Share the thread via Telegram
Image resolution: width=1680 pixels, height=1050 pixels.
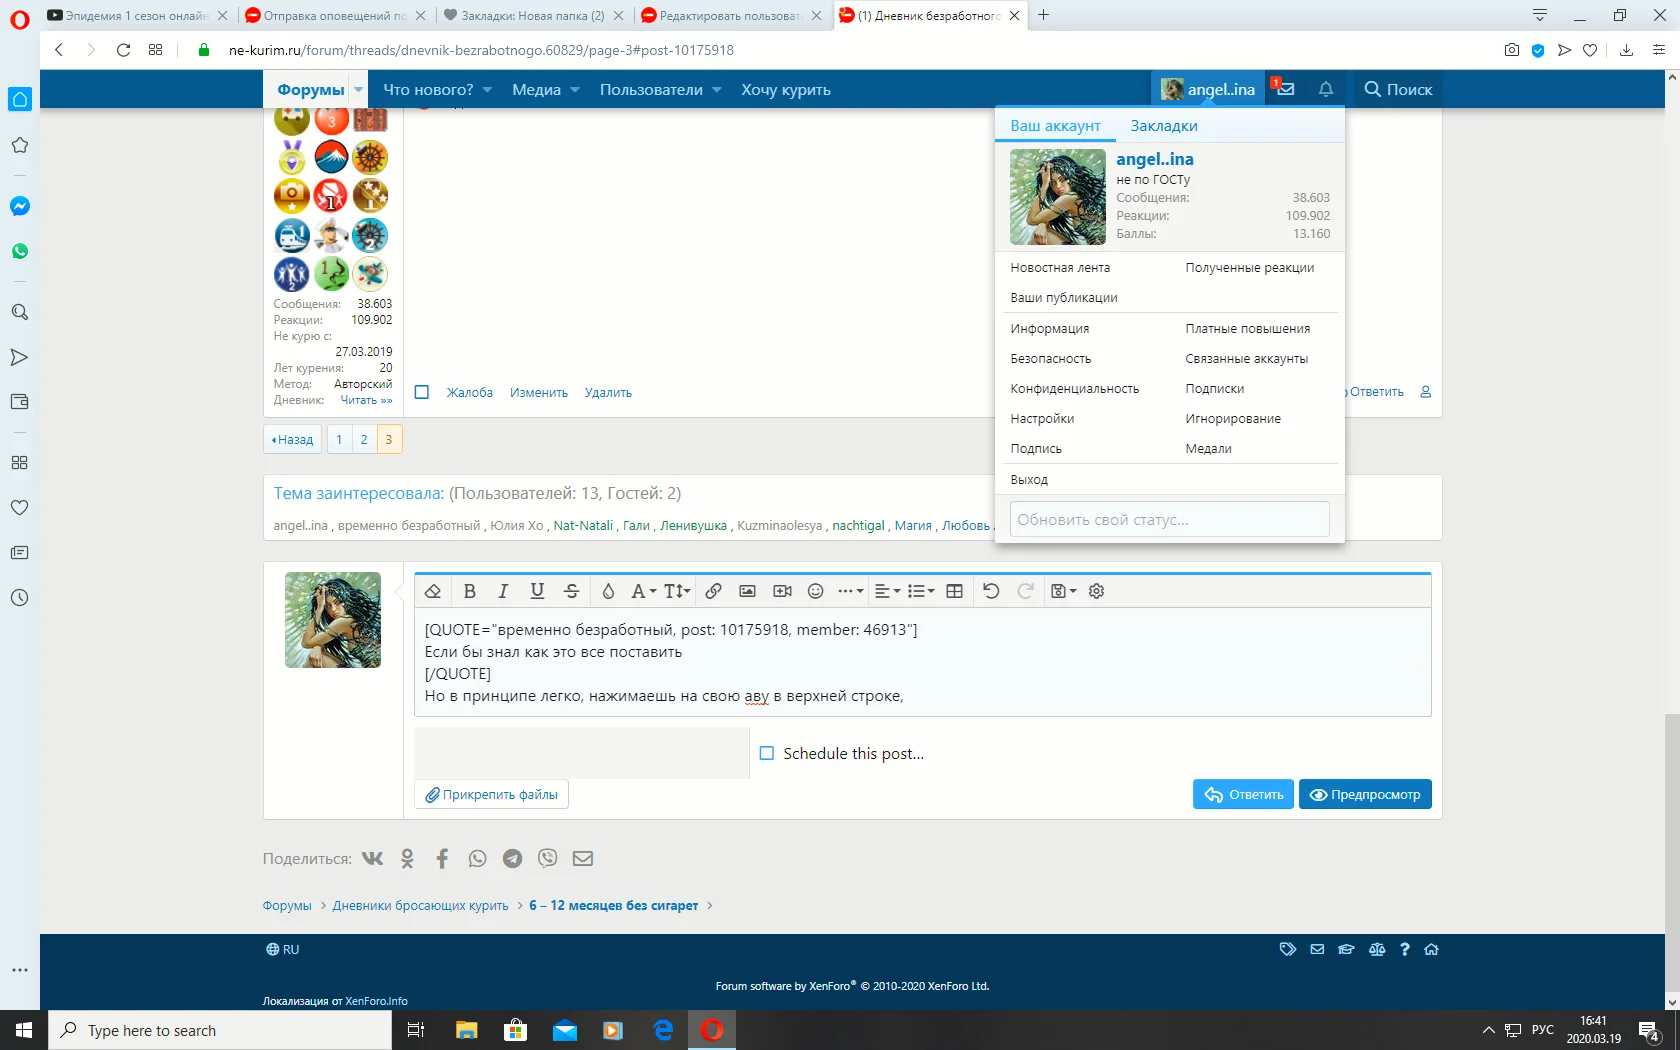[x=512, y=858]
